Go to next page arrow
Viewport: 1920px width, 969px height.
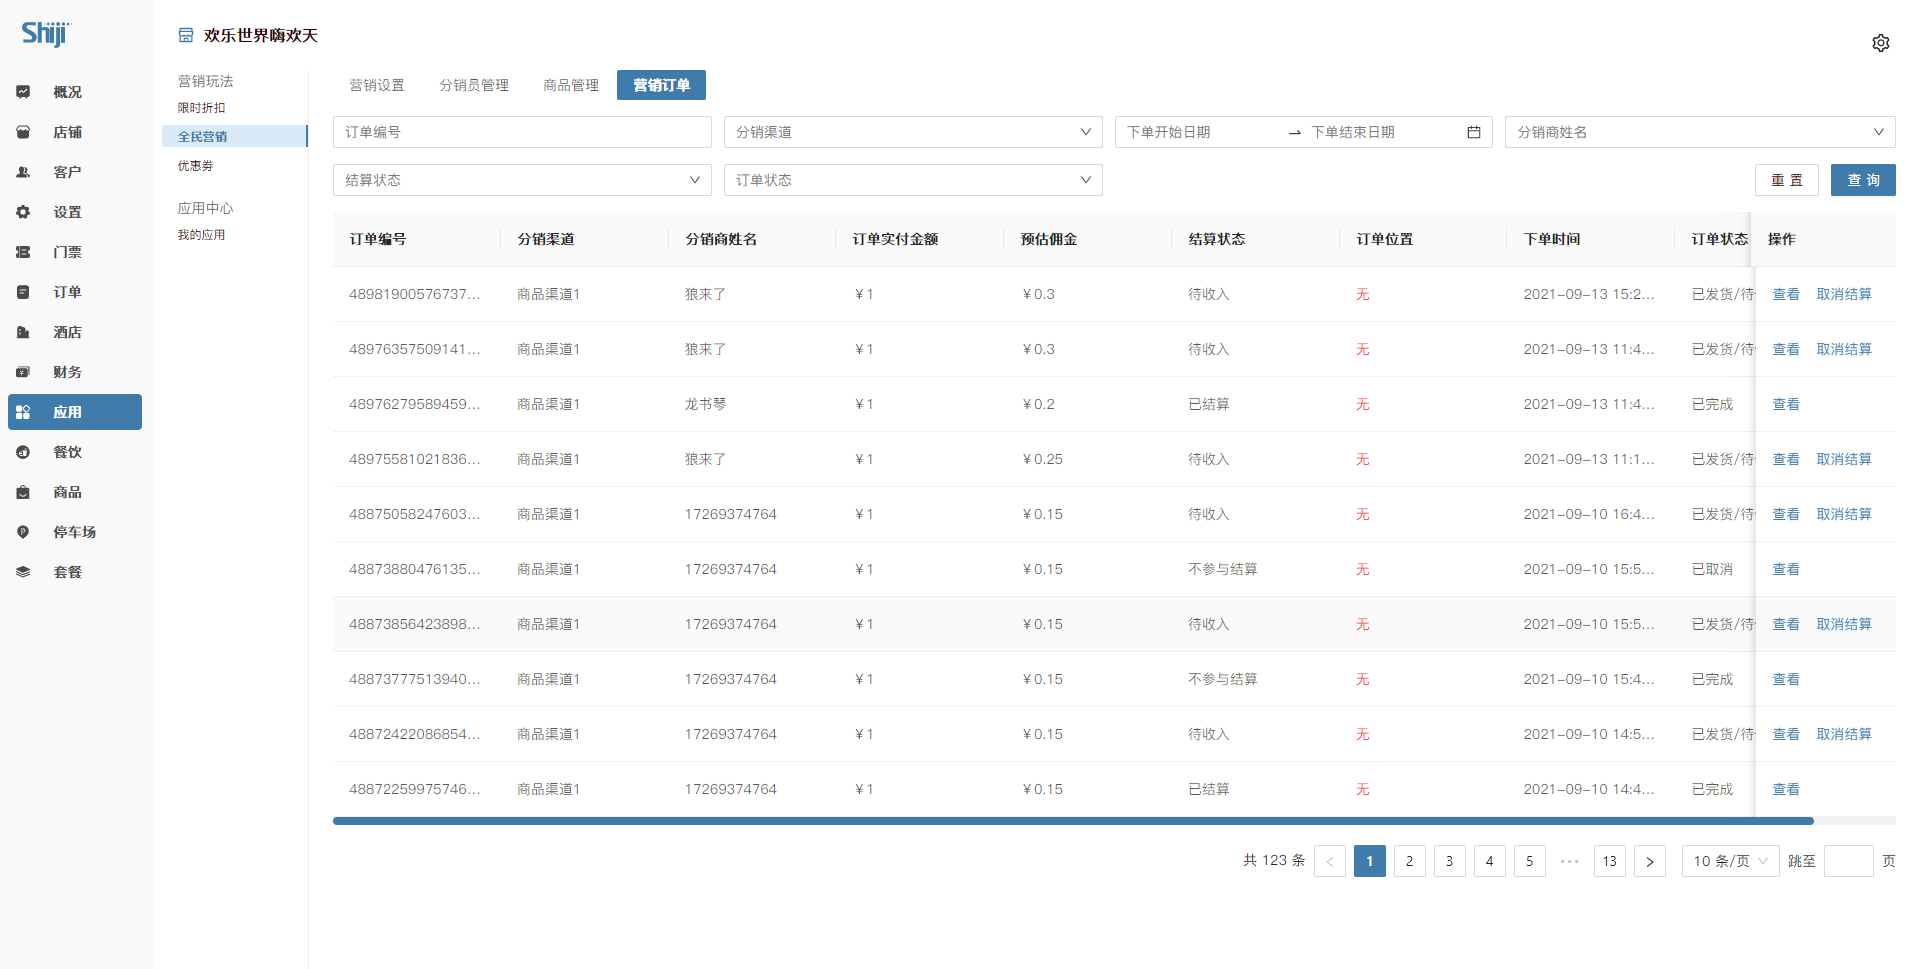tap(1650, 861)
